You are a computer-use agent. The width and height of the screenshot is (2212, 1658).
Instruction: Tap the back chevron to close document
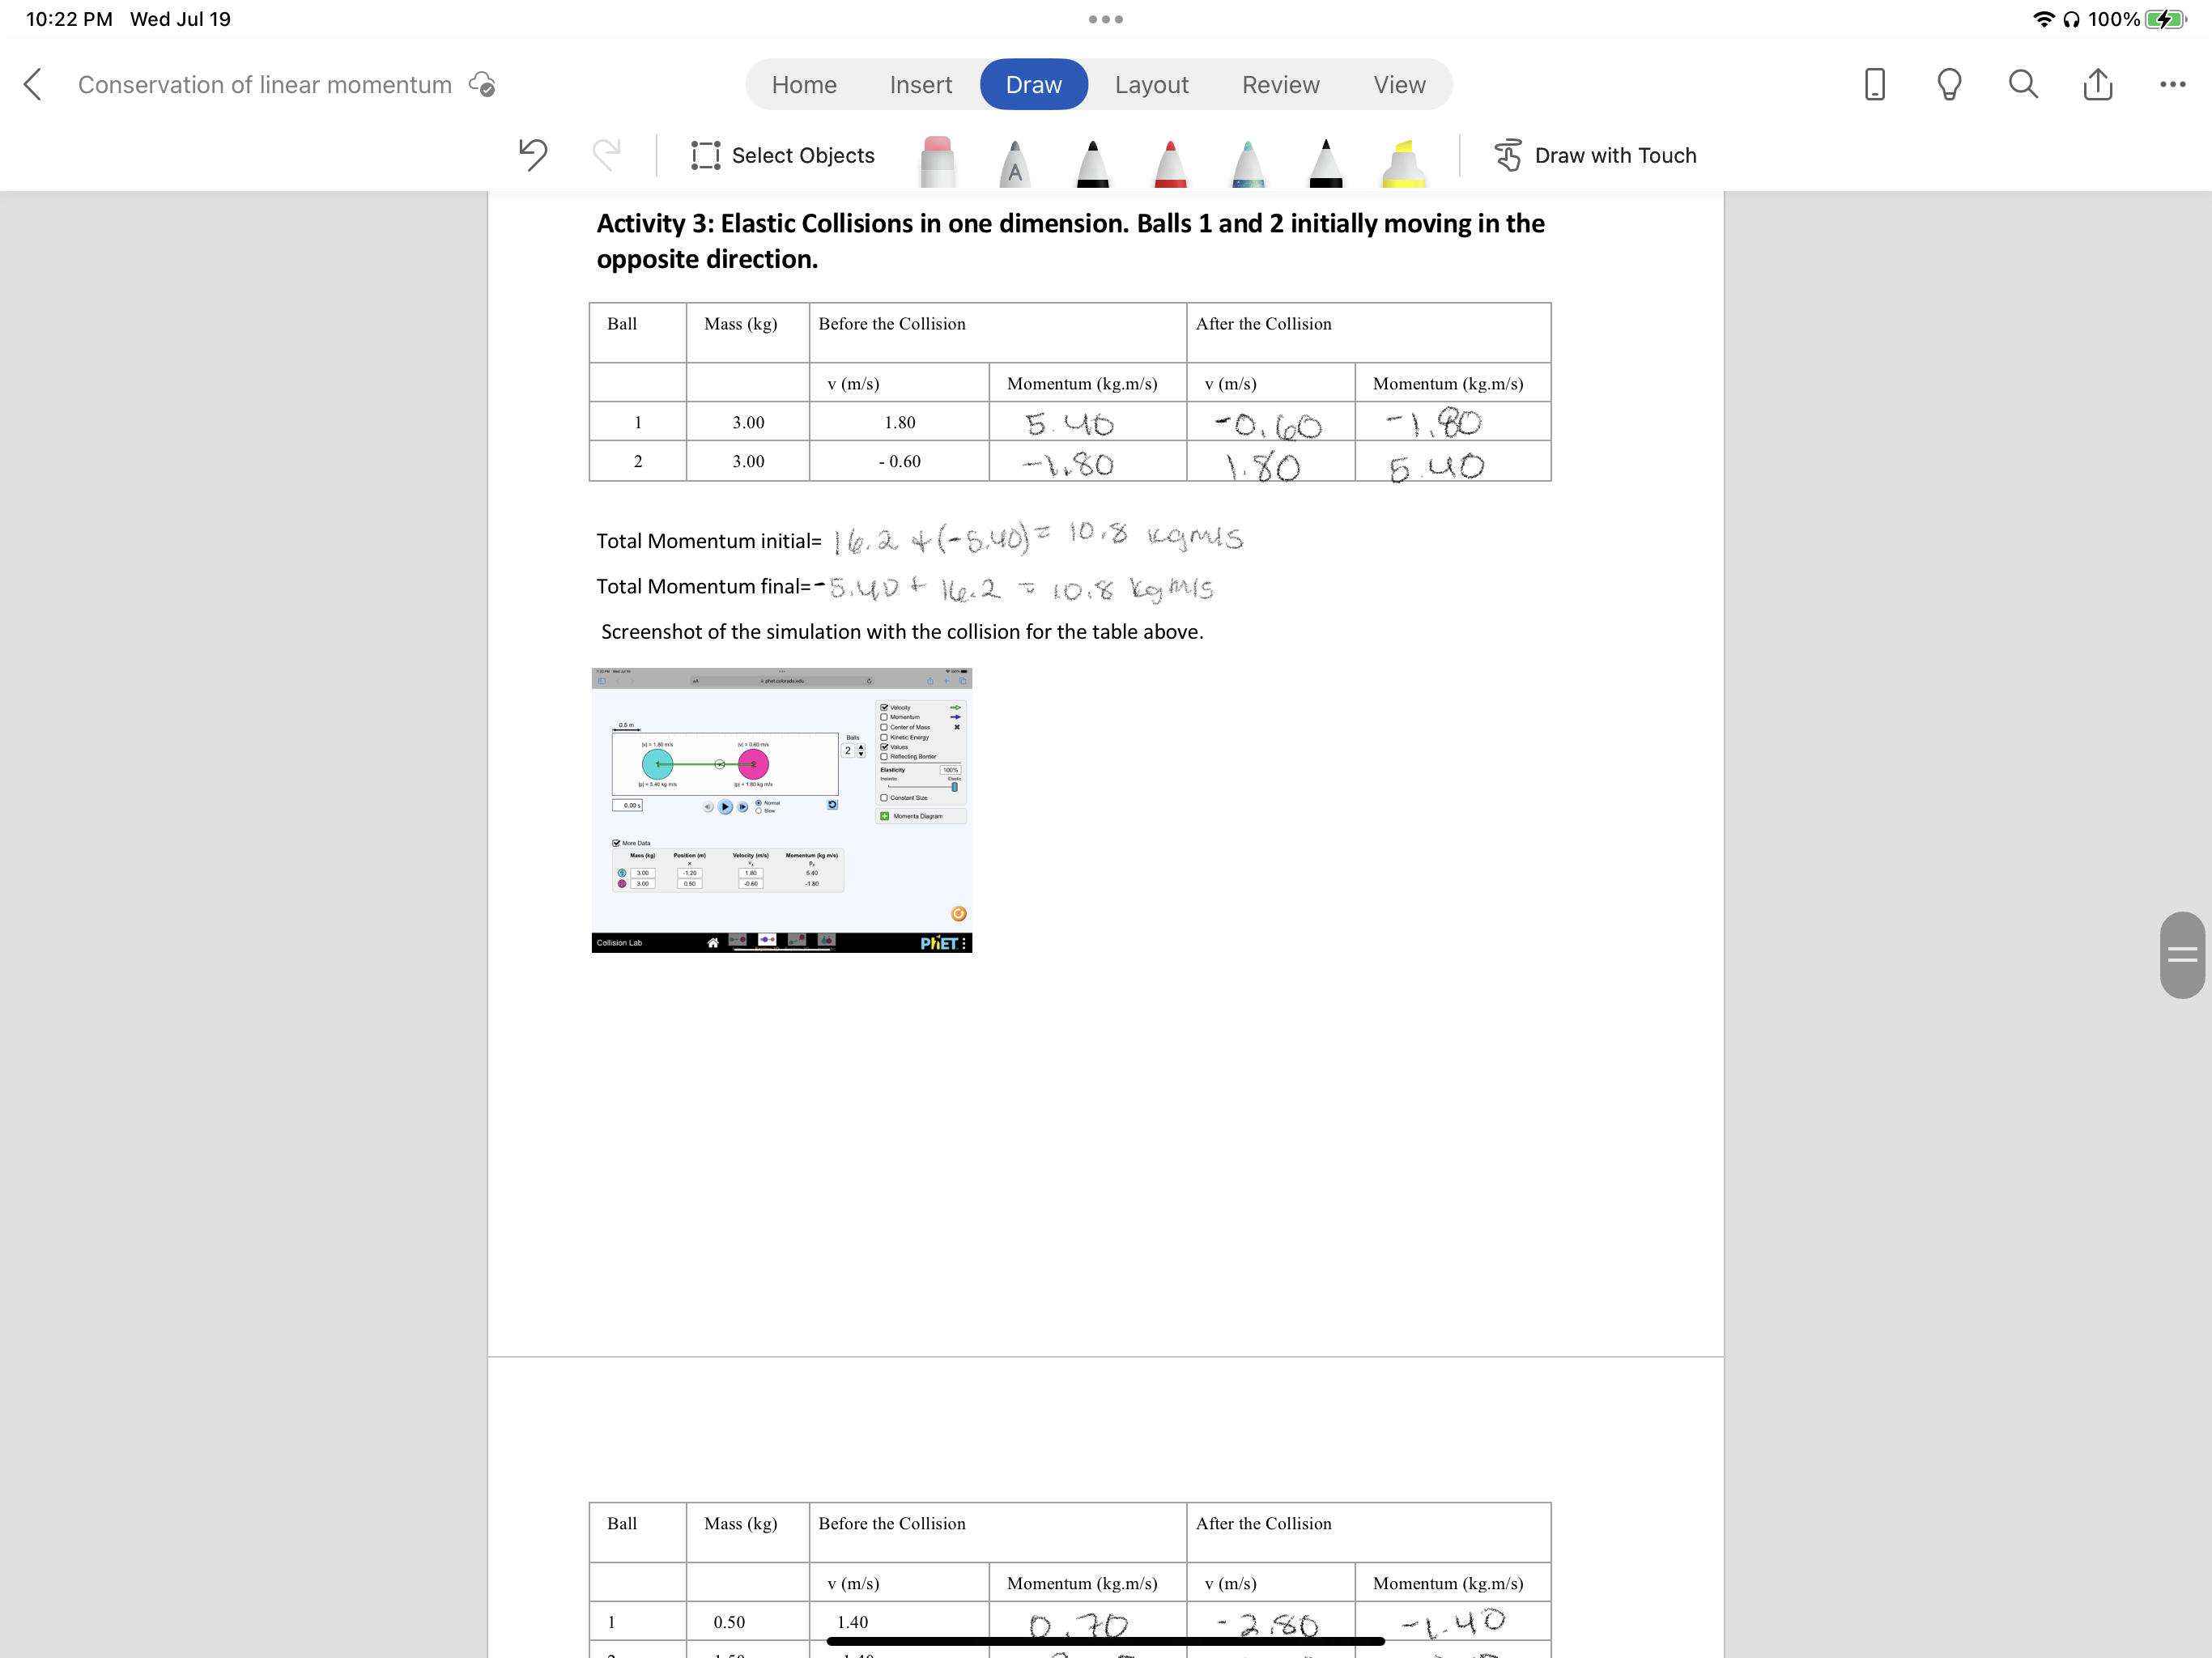point(33,84)
